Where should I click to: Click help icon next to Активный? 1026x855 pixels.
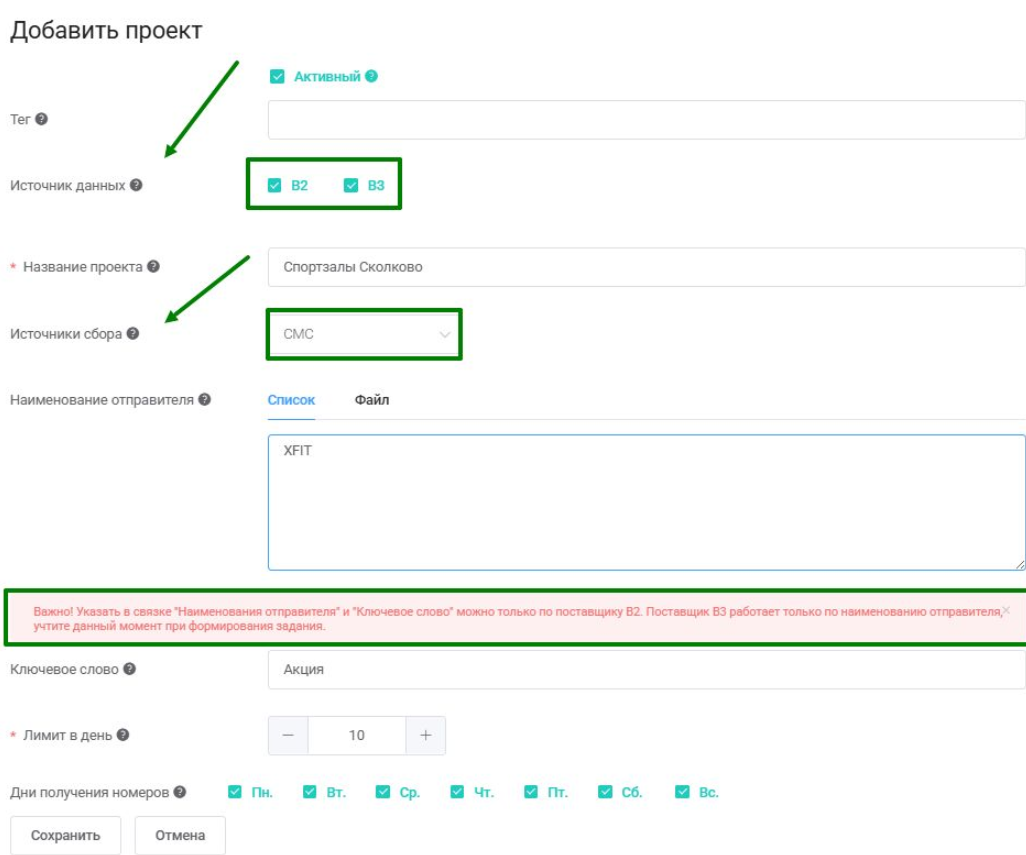[x=371, y=76]
